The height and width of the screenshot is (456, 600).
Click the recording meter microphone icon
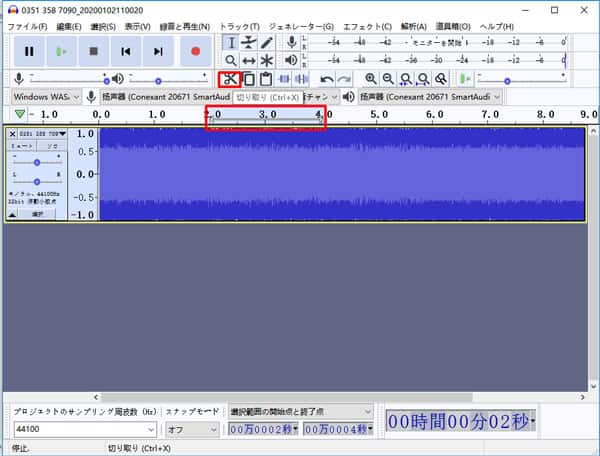pos(292,42)
